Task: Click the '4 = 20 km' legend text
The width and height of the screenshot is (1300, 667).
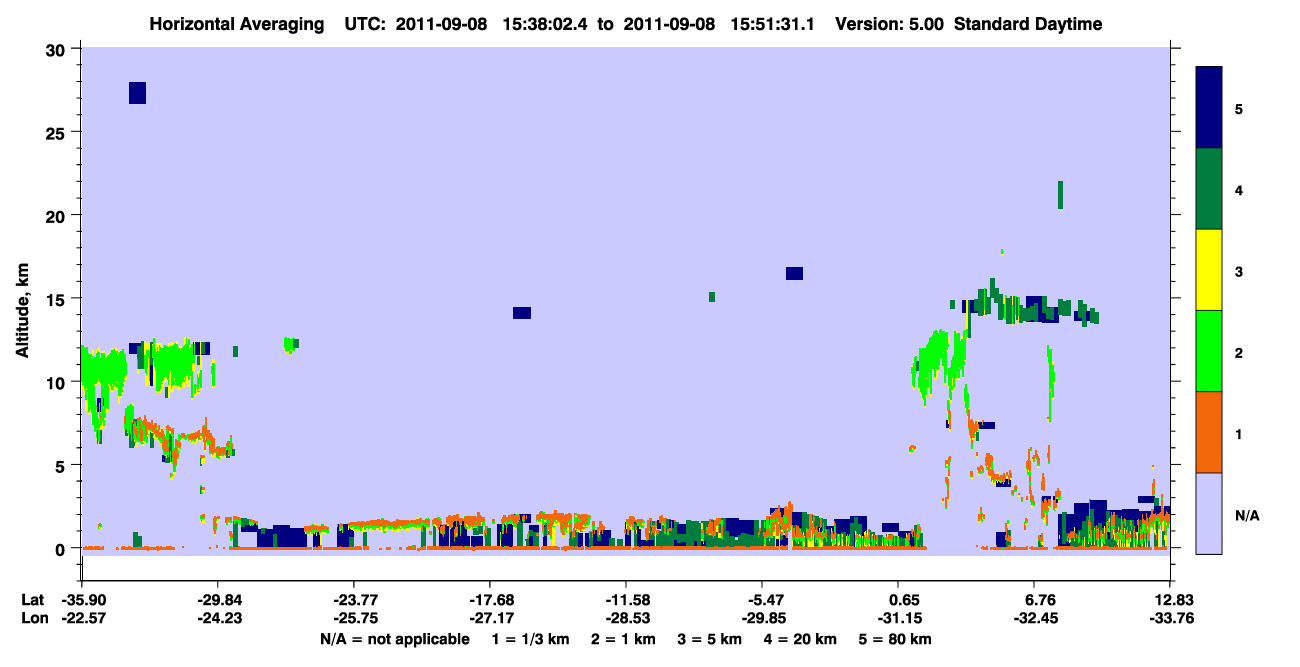Action: coord(801,639)
